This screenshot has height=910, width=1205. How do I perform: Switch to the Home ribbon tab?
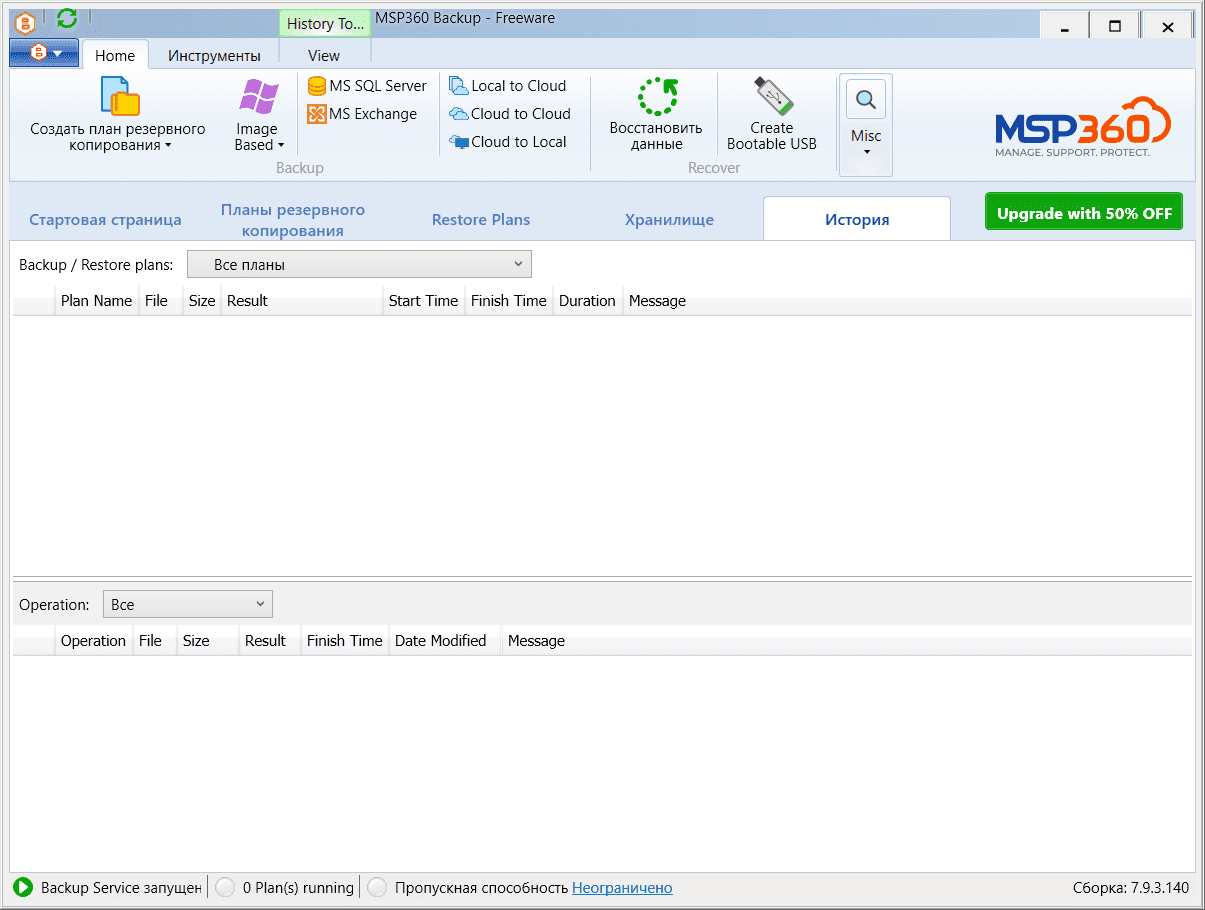point(115,55)
